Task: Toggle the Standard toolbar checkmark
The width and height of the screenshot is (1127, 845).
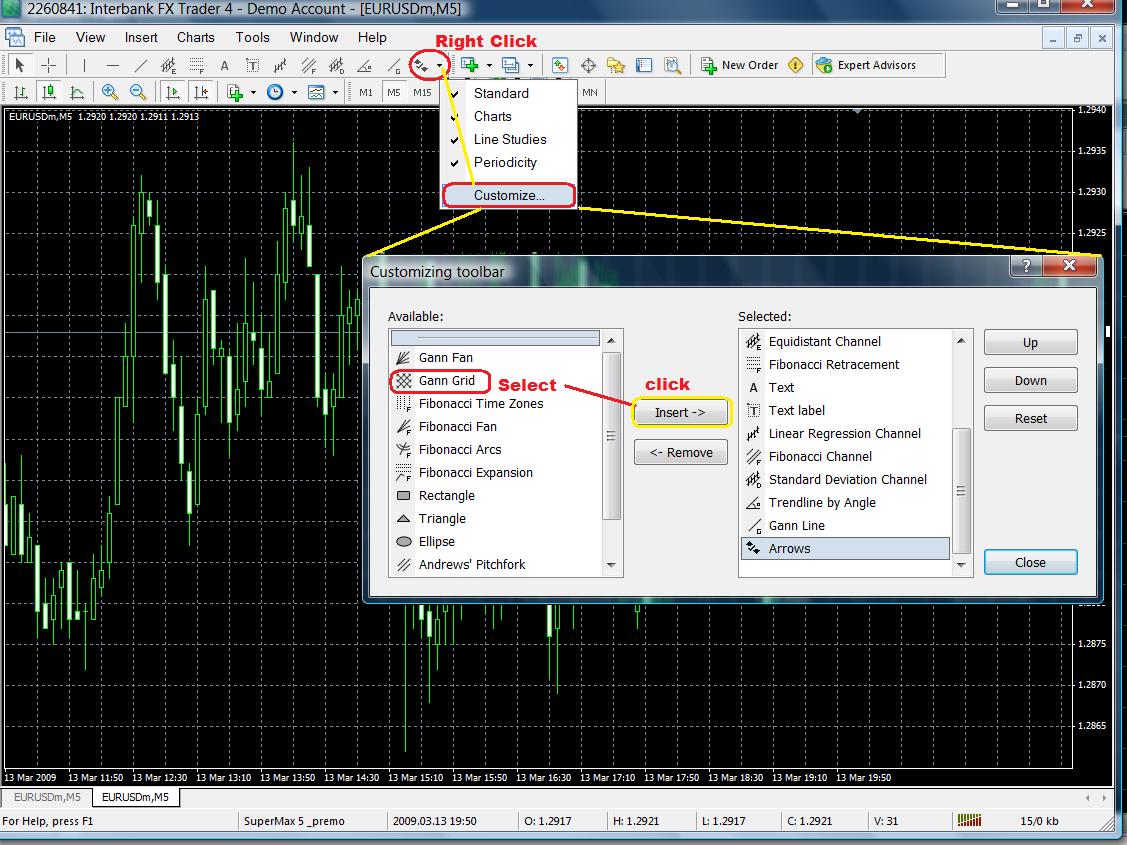Action: (x=501, y=93)
